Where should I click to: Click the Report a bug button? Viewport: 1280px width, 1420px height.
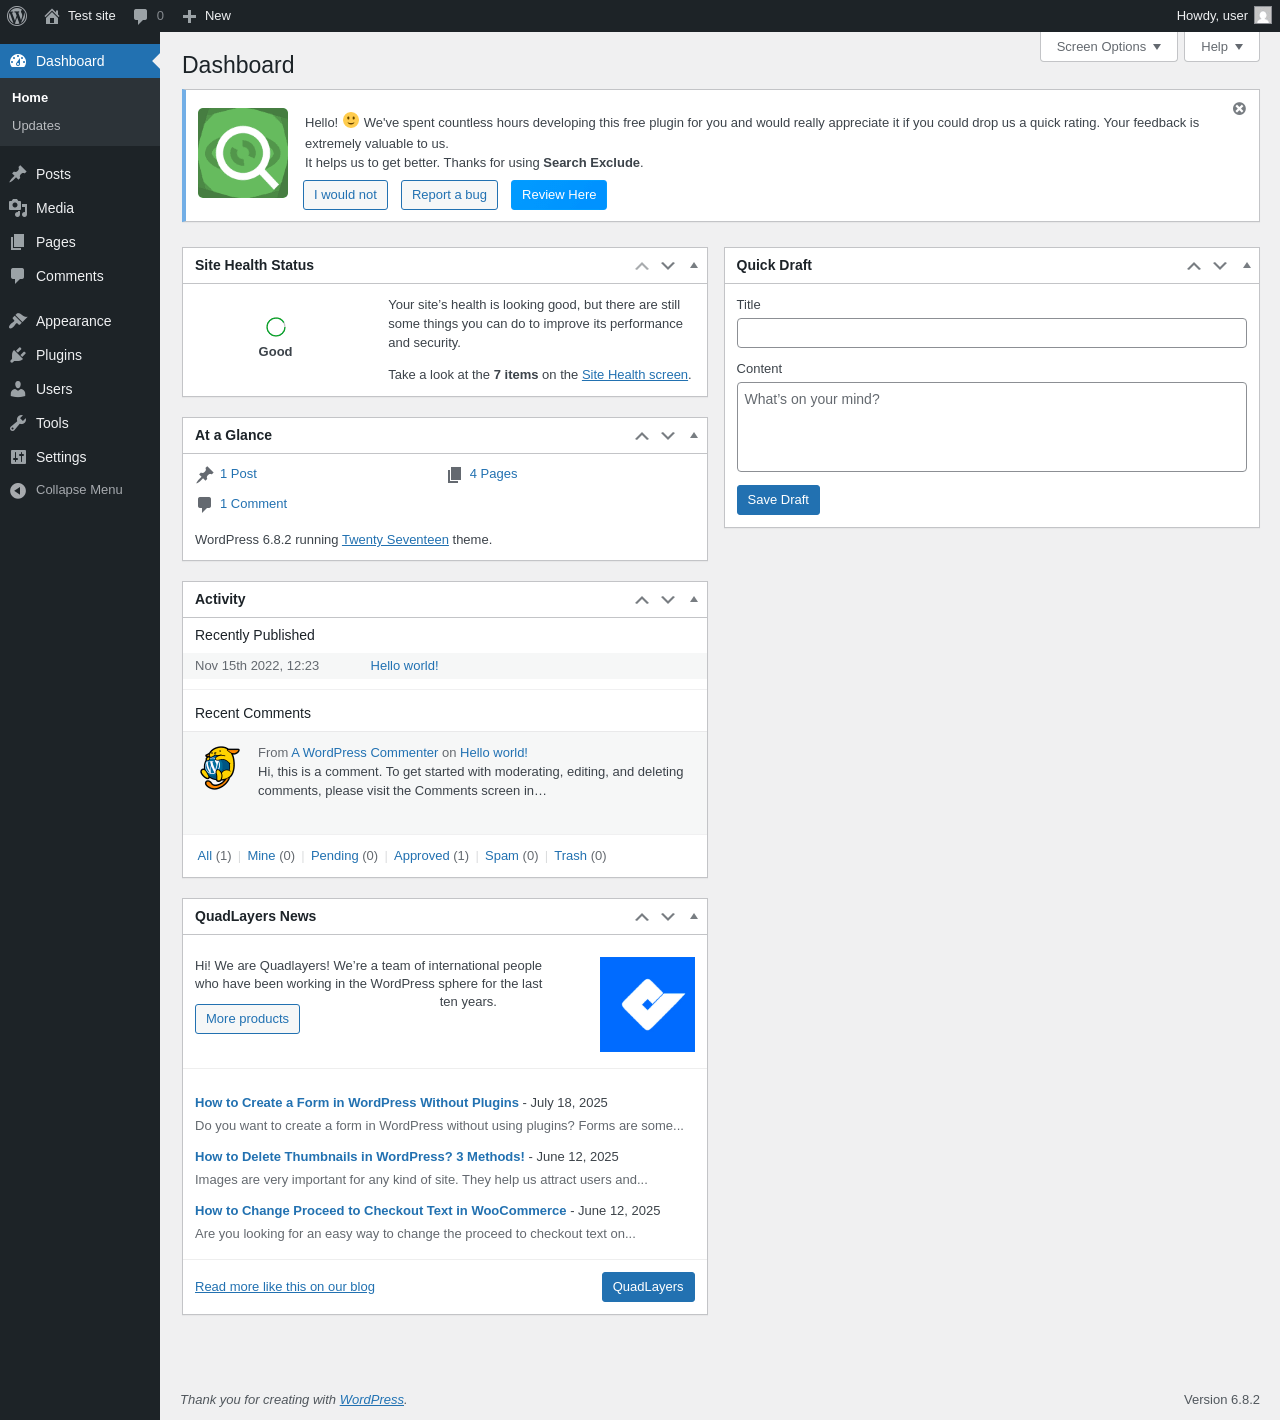[x=449, y=195]
